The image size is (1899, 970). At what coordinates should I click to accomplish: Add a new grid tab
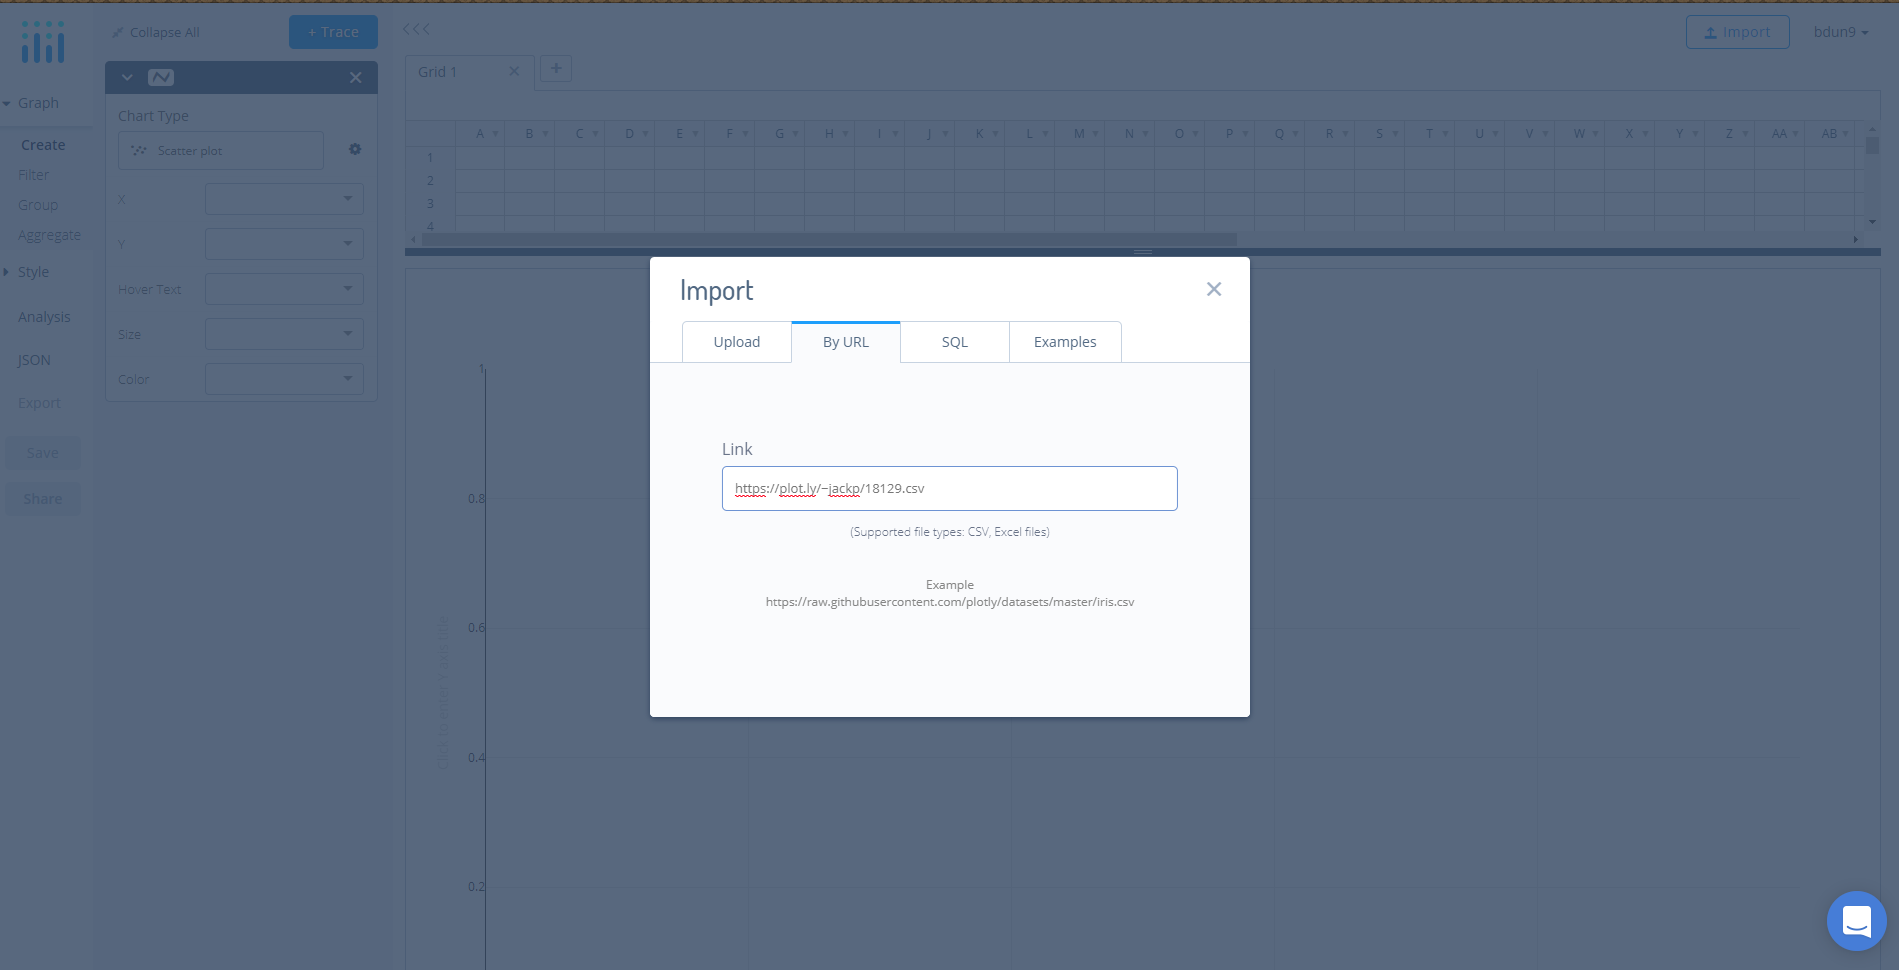[x=556, y=68]
